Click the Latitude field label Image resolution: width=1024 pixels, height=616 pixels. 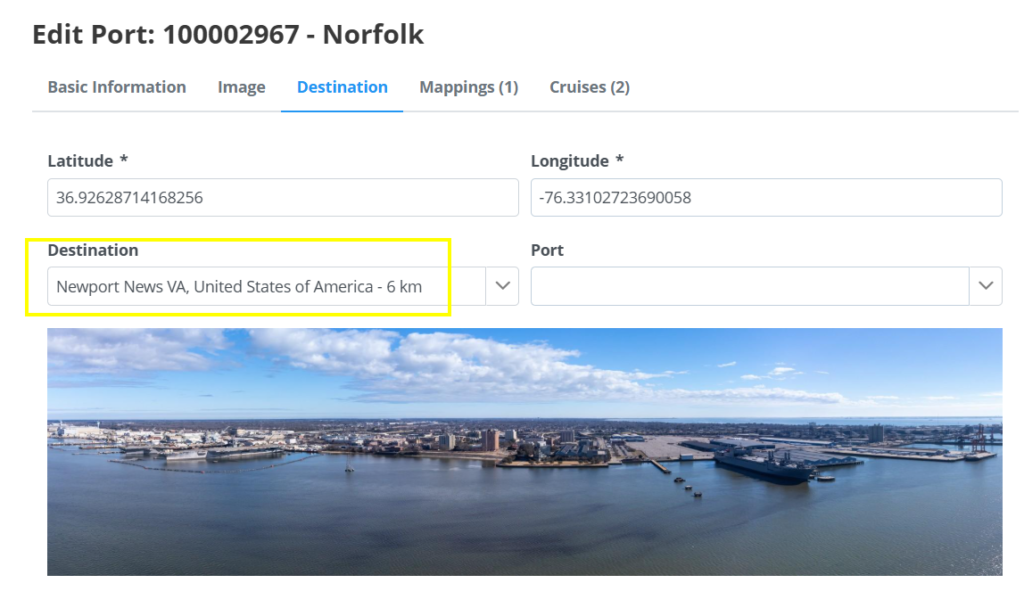[80, 161]
